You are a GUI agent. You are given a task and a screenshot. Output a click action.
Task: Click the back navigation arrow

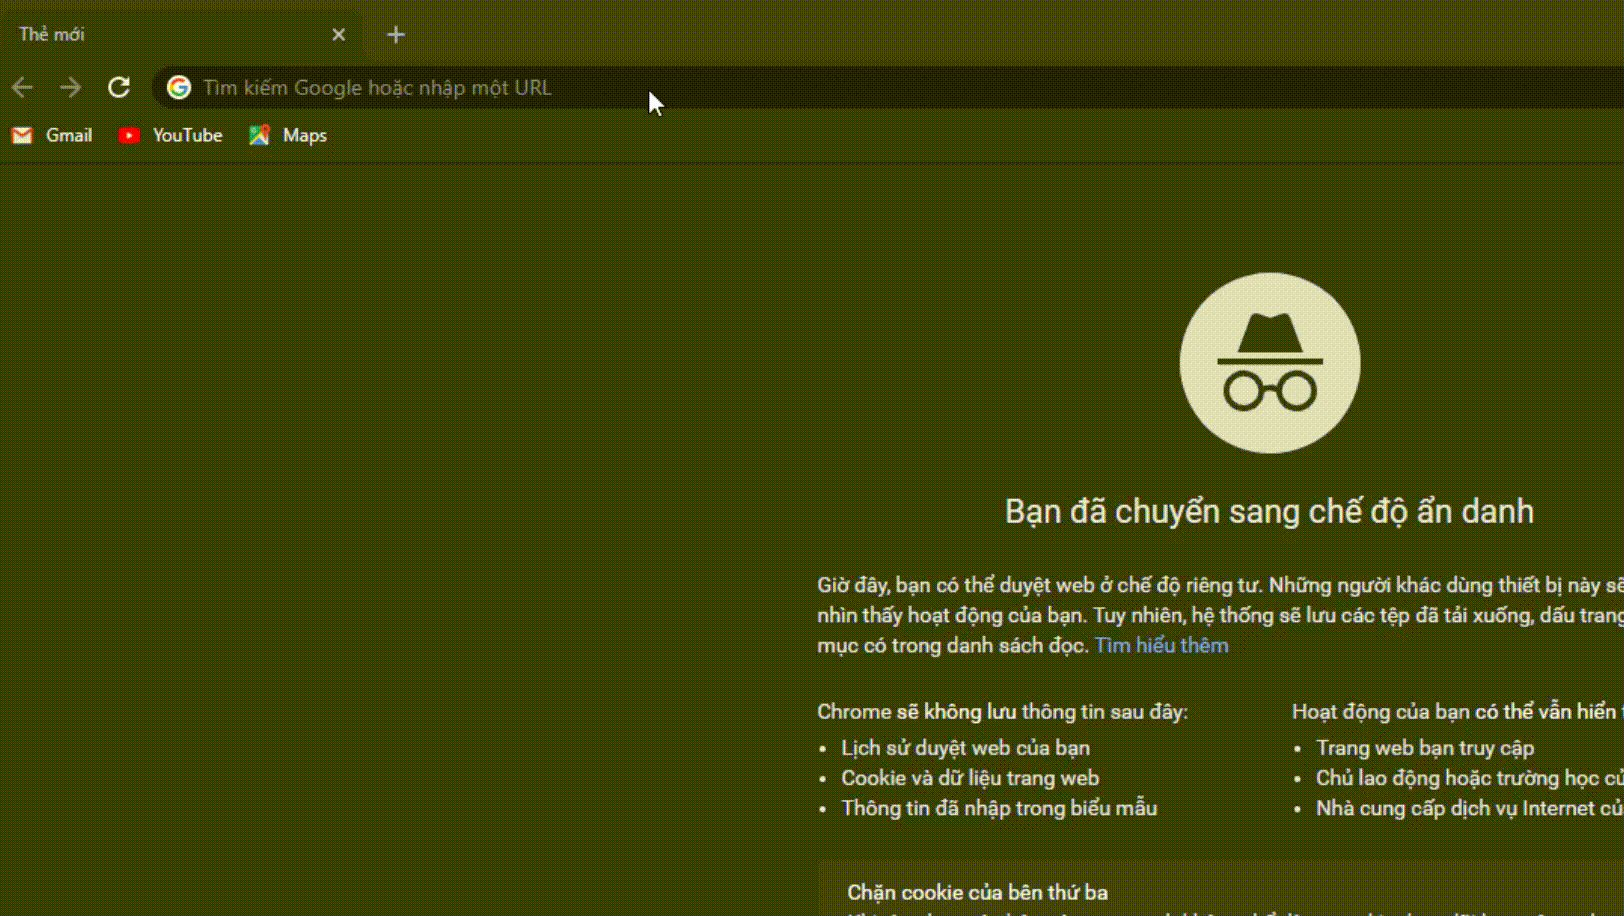click(22, 88)
